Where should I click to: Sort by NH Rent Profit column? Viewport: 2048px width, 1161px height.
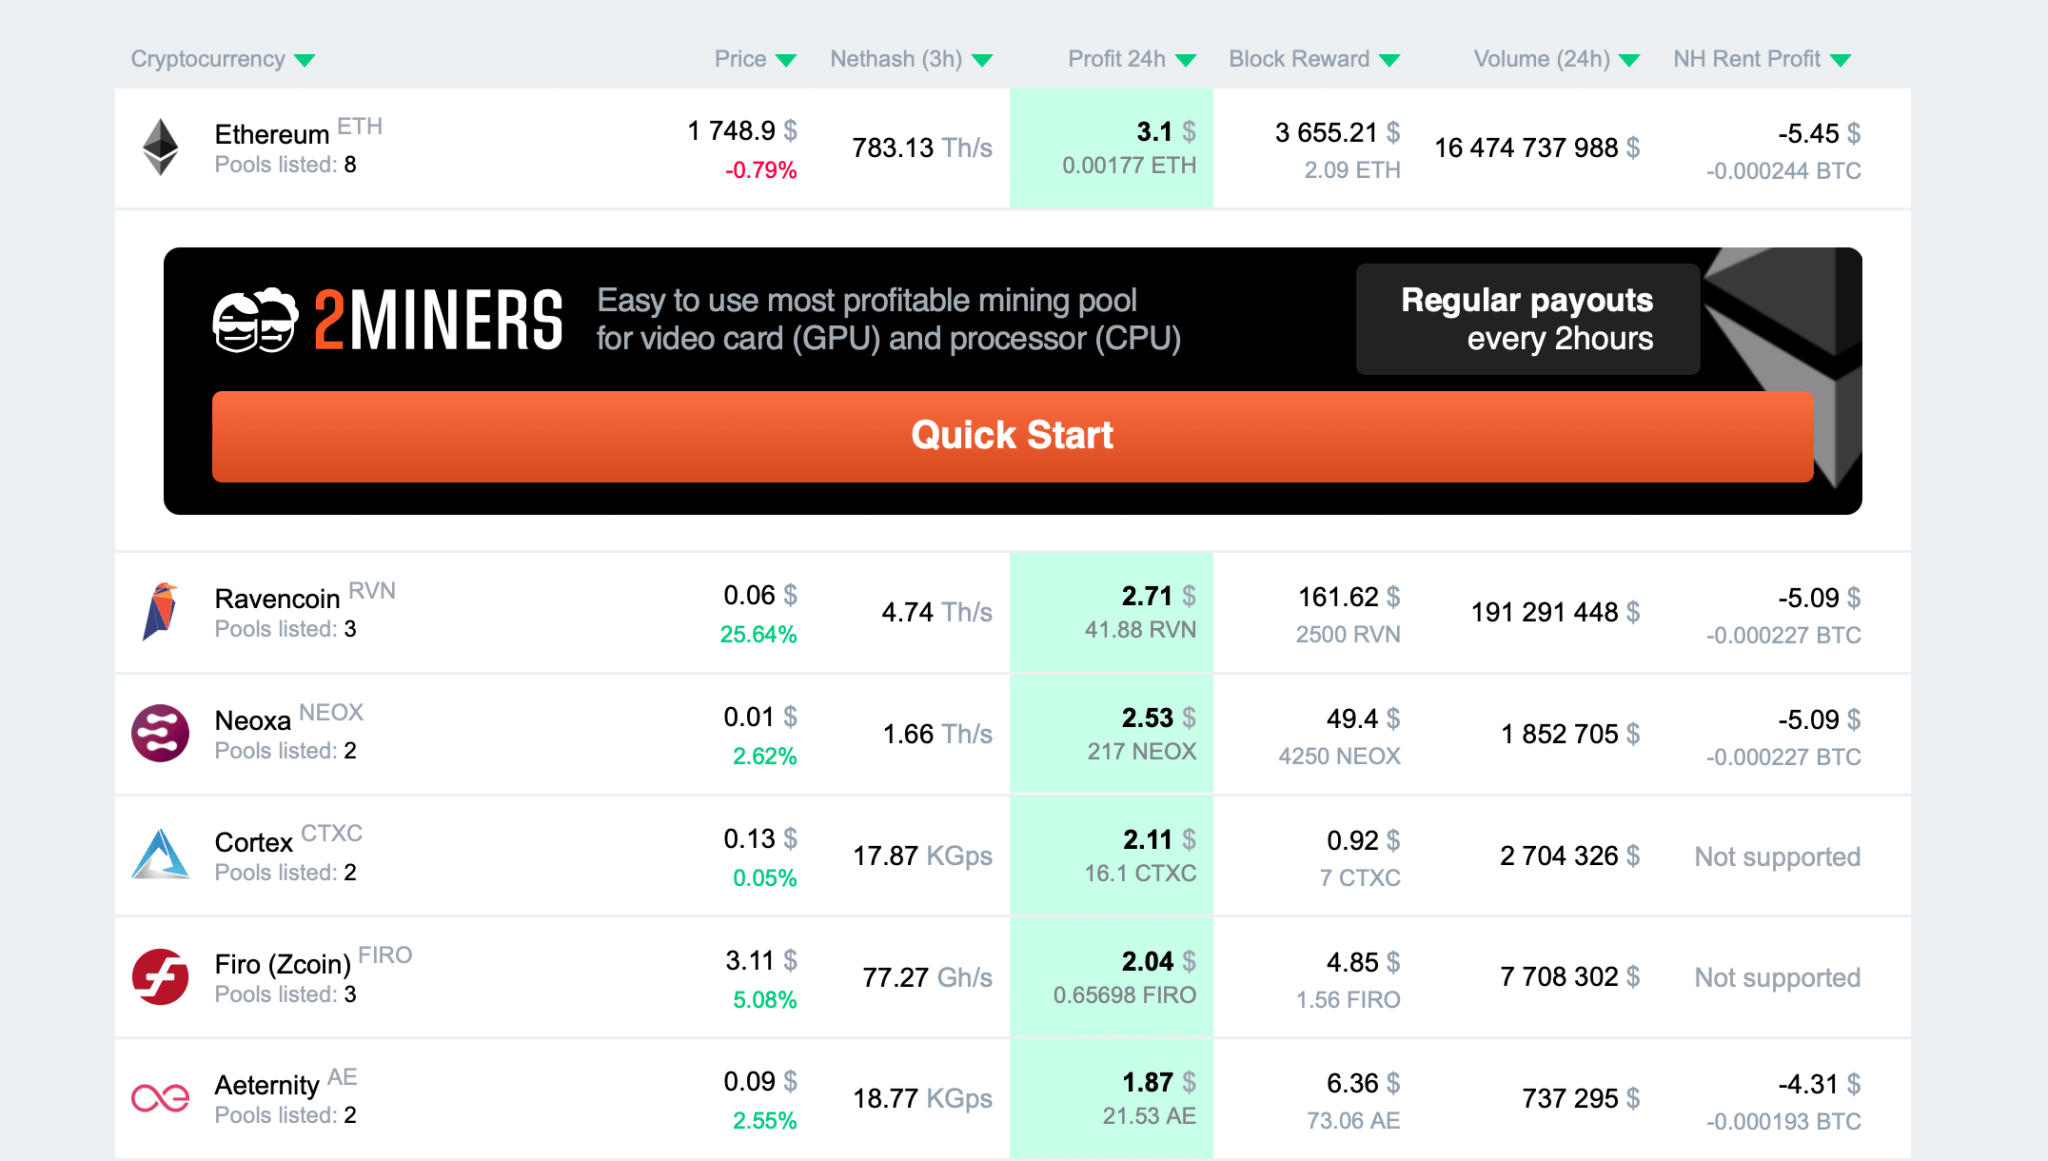click(1761, 59)
